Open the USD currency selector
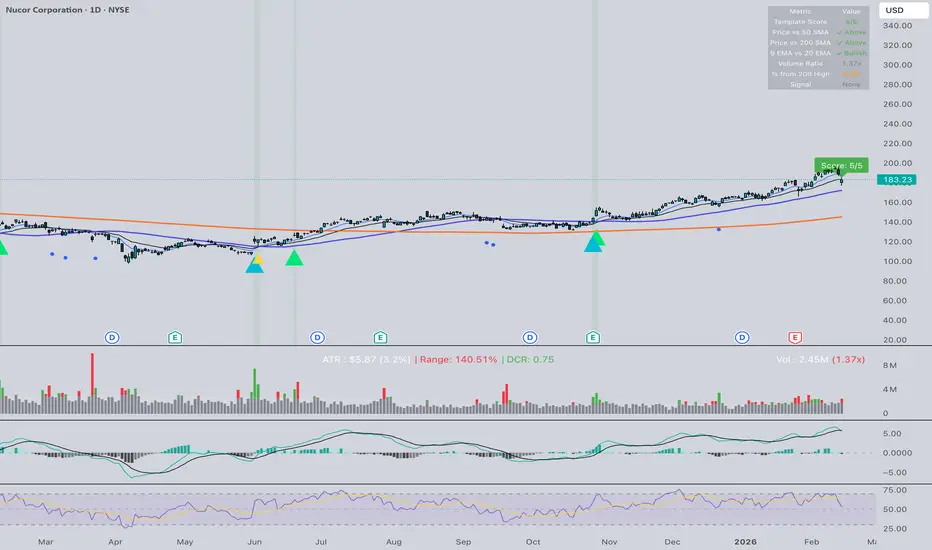 pyautogui.click(x=903, y=10)
